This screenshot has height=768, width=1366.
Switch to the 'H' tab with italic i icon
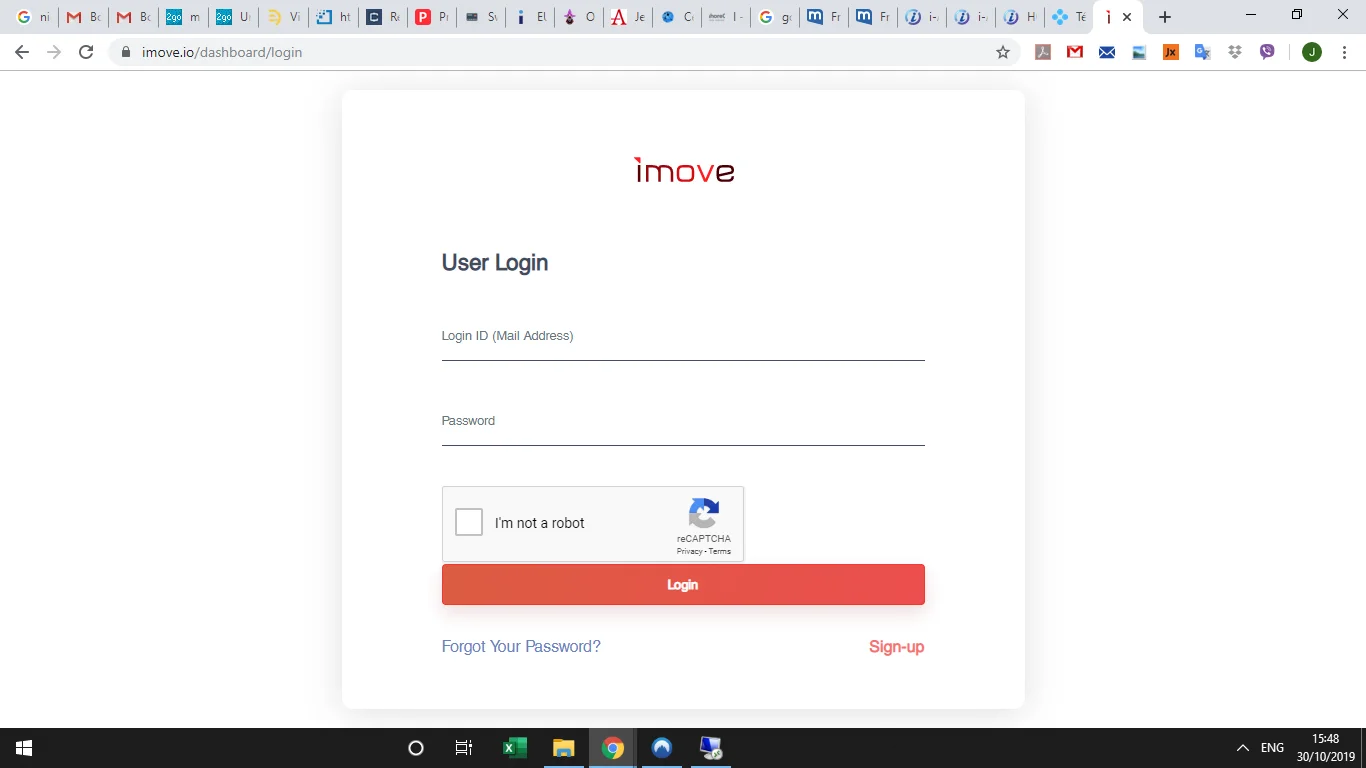coord(1021,17)
